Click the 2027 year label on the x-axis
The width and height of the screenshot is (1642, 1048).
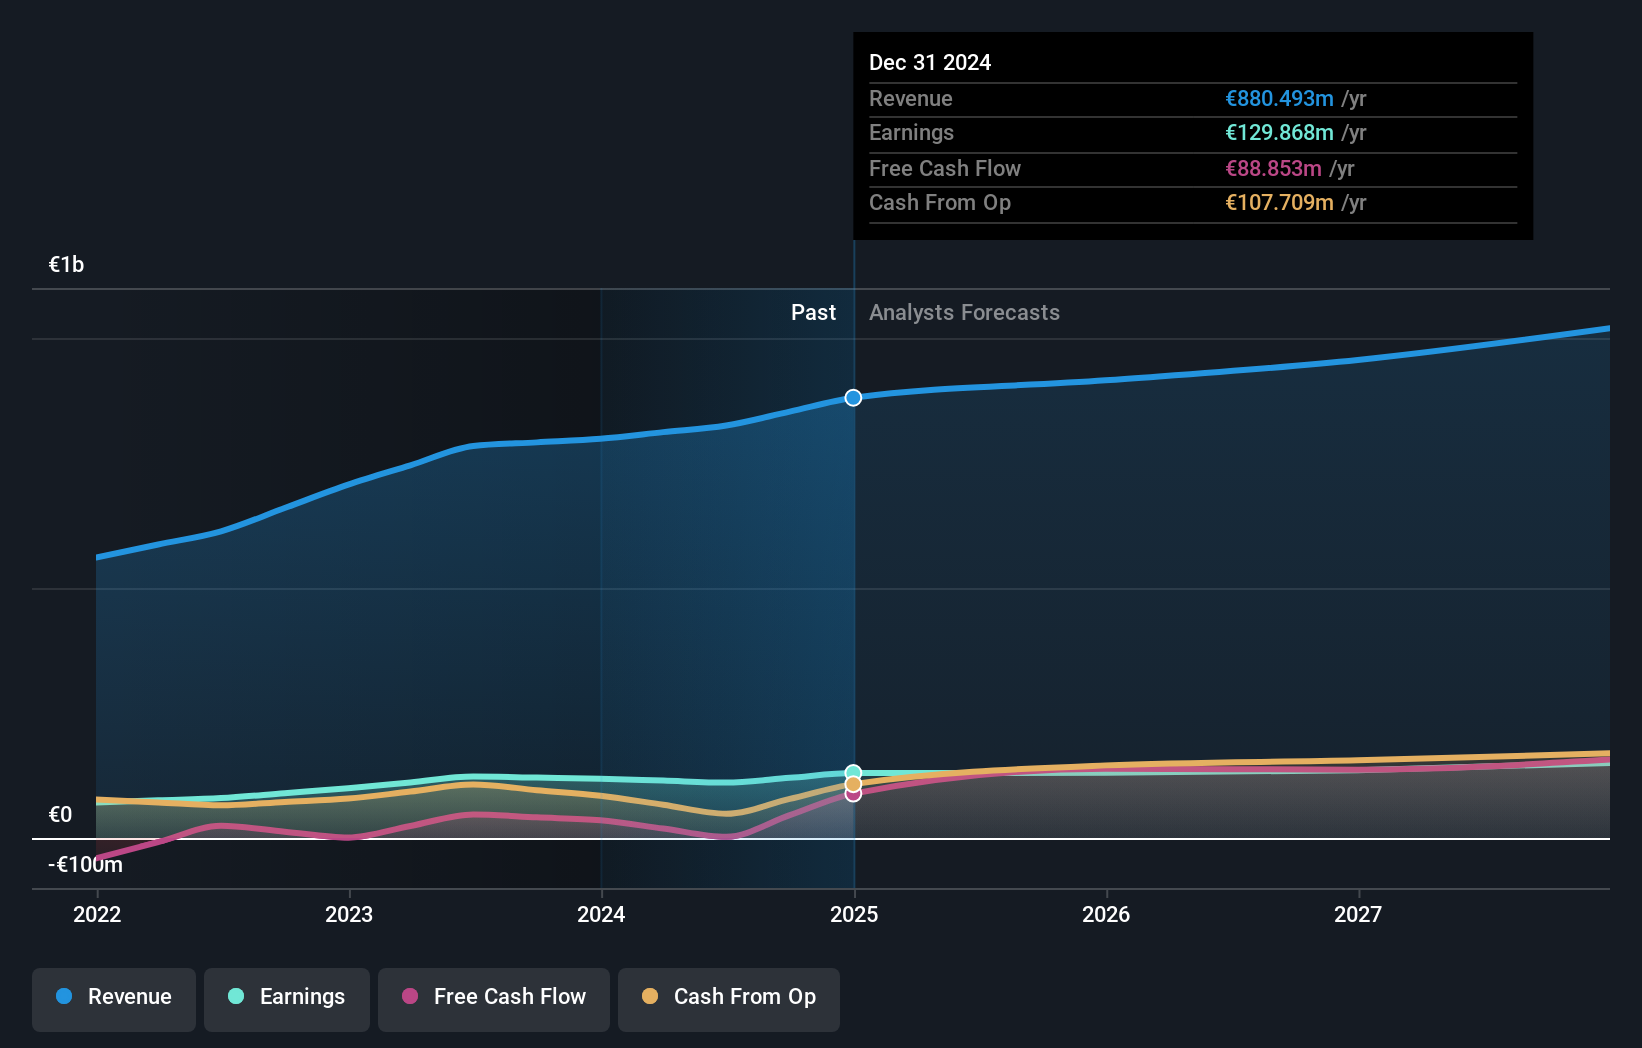pos(1358,914)
